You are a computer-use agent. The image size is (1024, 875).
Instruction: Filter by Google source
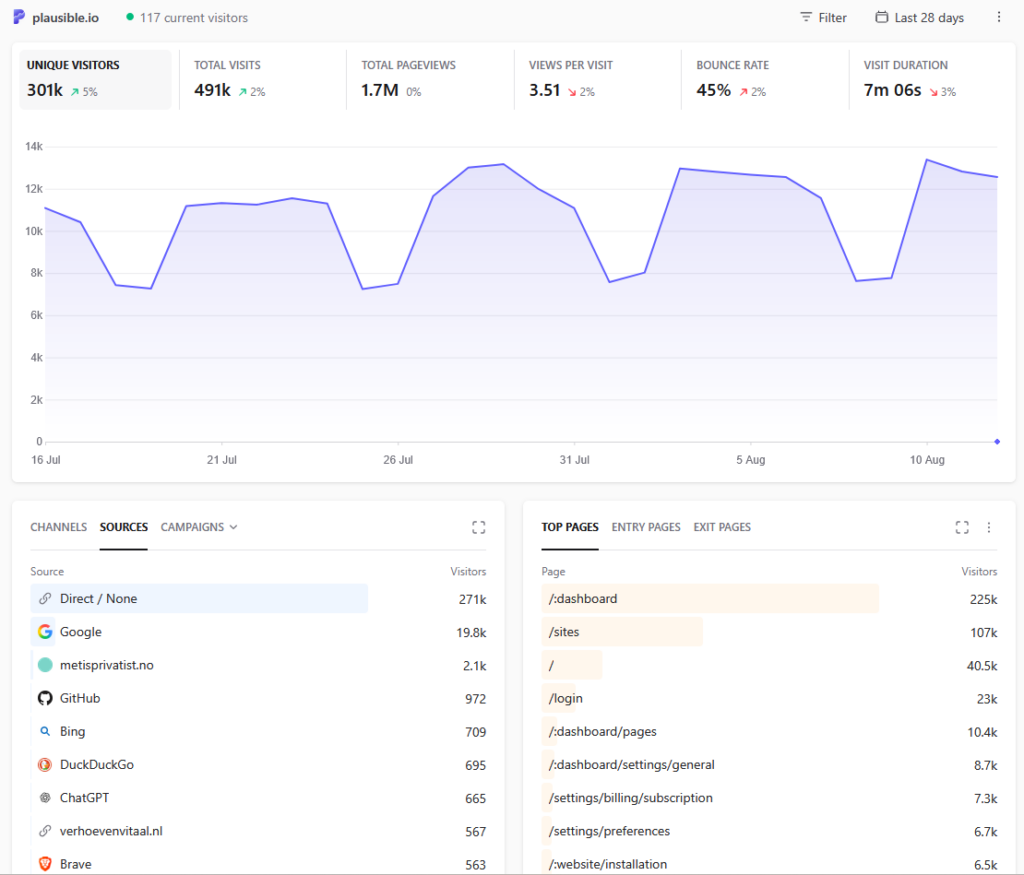tap(80, 632)
